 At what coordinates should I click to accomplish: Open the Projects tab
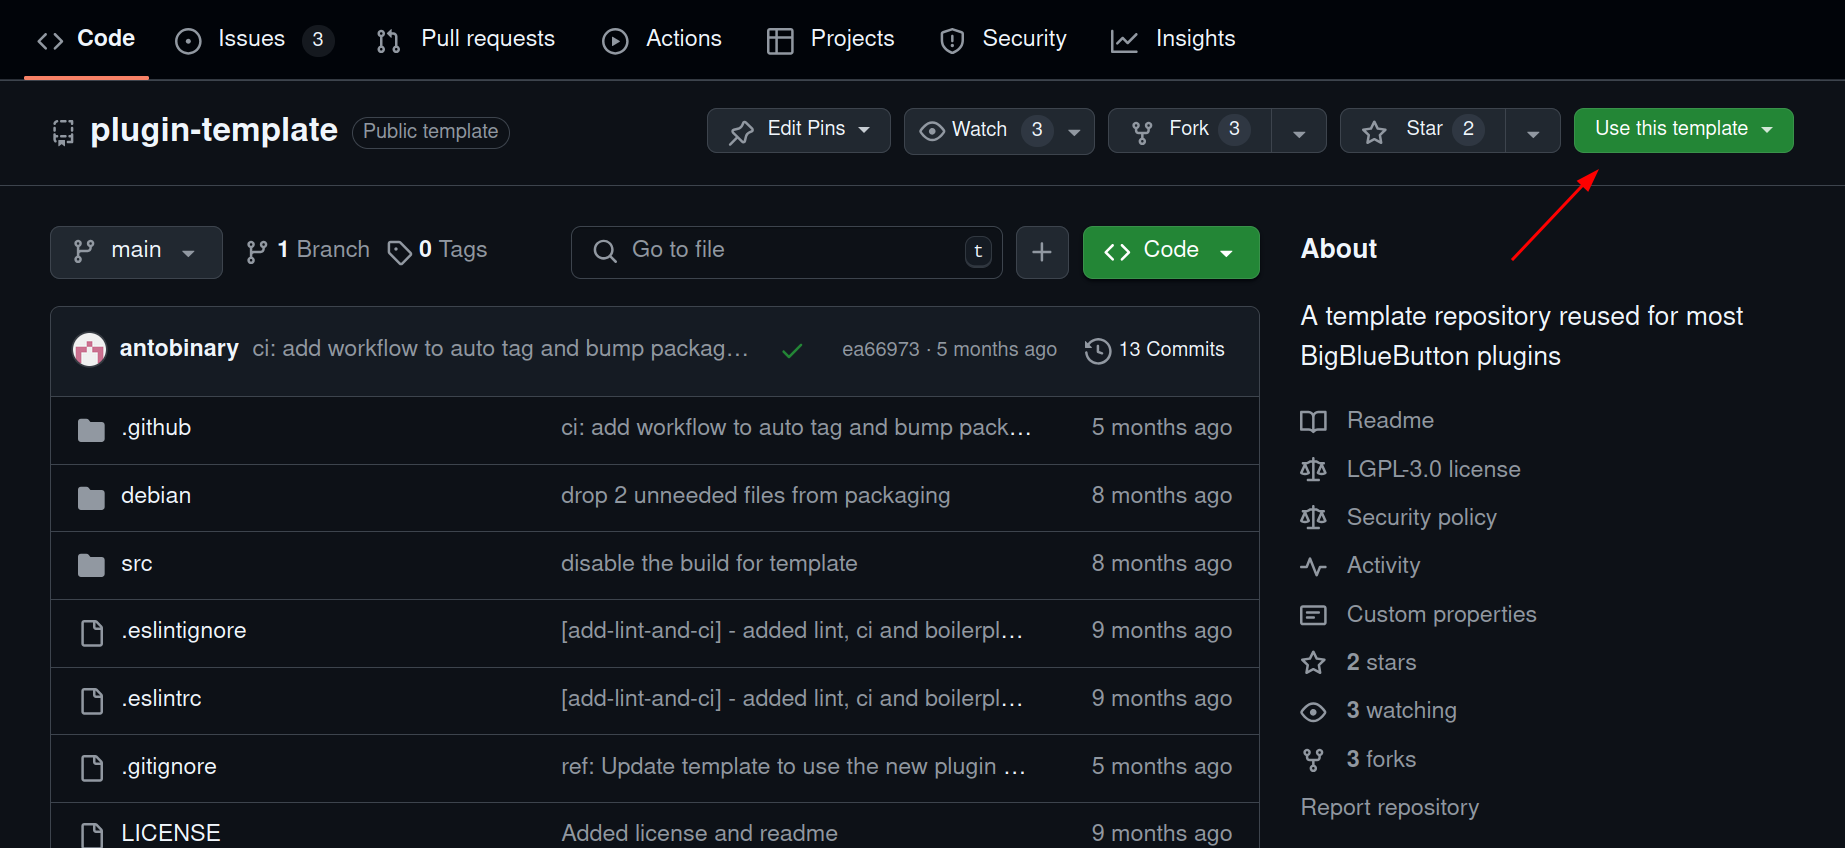click(x=831, y=39)
